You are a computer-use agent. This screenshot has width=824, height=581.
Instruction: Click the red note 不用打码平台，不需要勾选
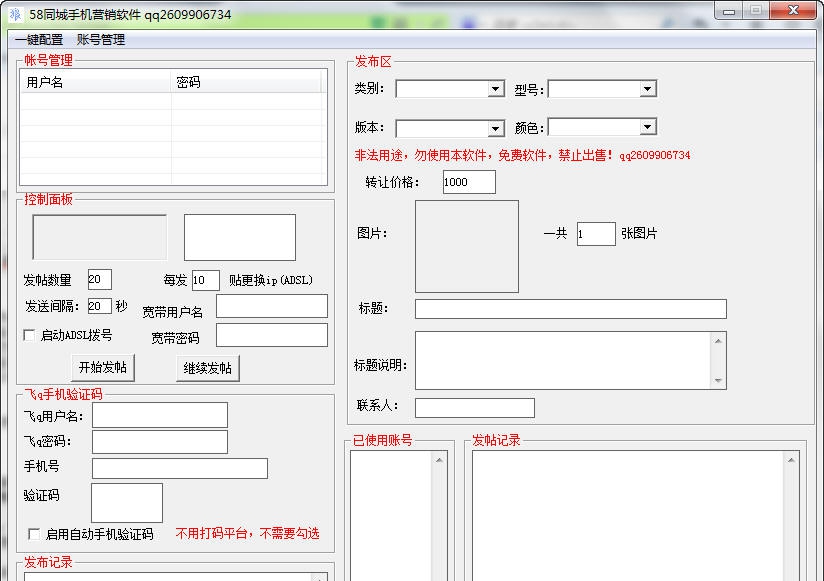pyautogui.click(x=248, y=534)
